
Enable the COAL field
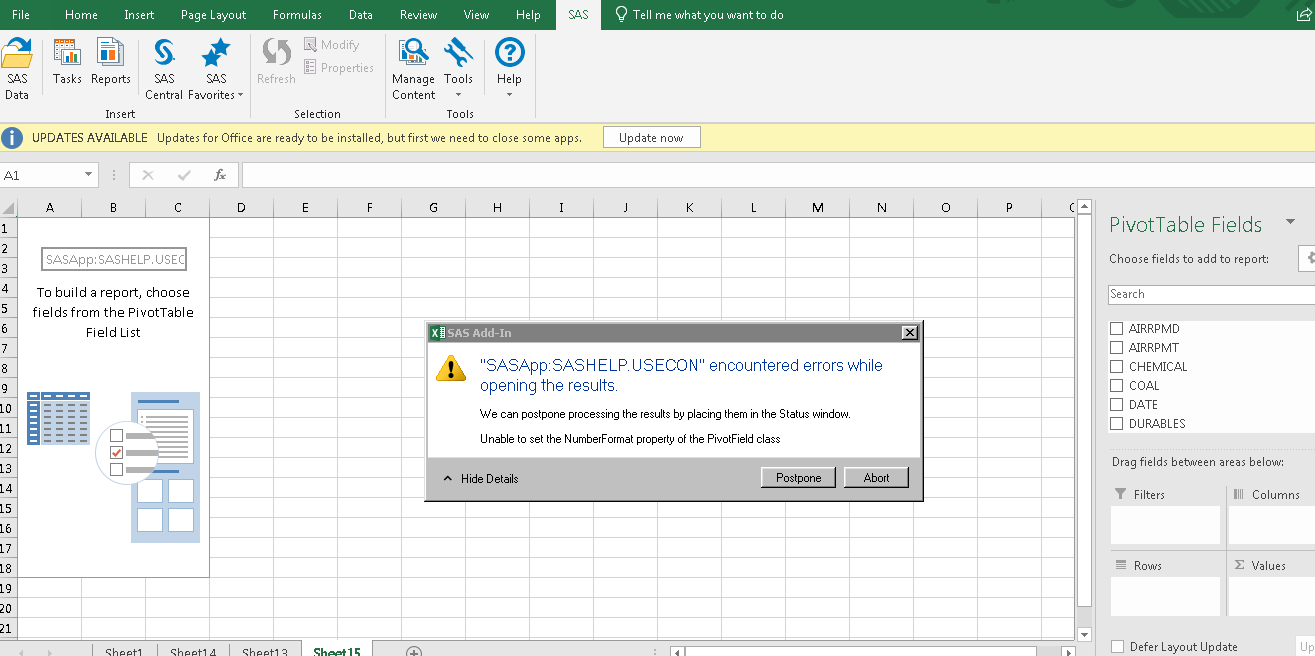click(1116, 385)
